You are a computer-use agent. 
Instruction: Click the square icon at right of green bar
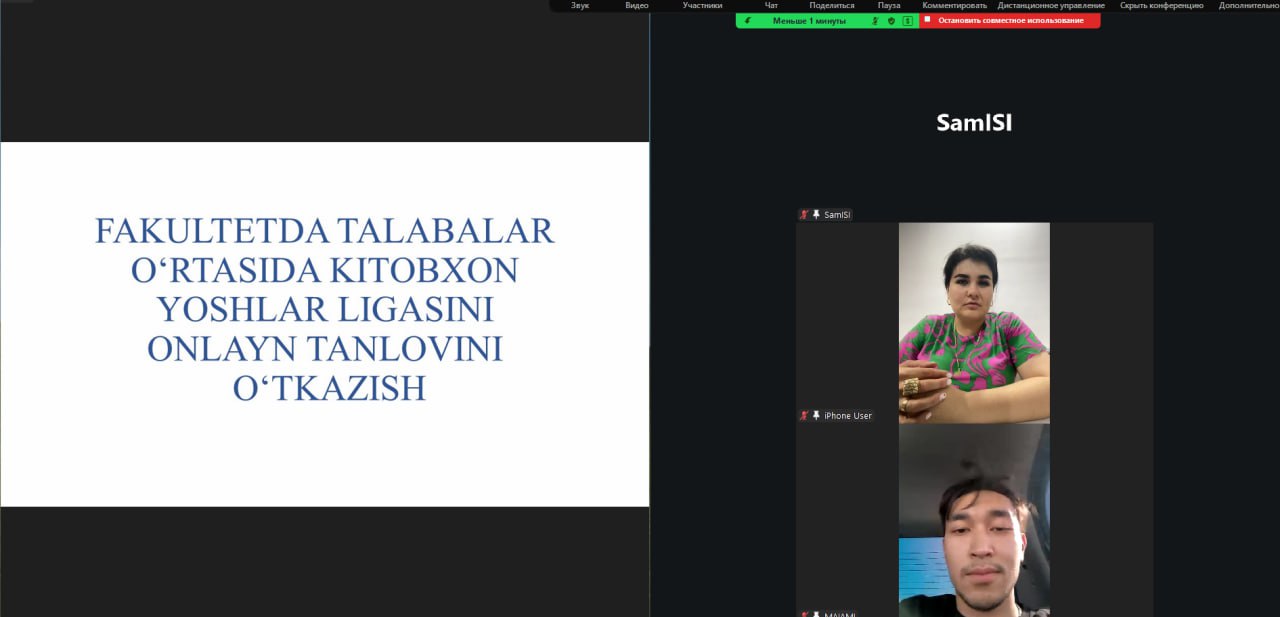point(907,21)
